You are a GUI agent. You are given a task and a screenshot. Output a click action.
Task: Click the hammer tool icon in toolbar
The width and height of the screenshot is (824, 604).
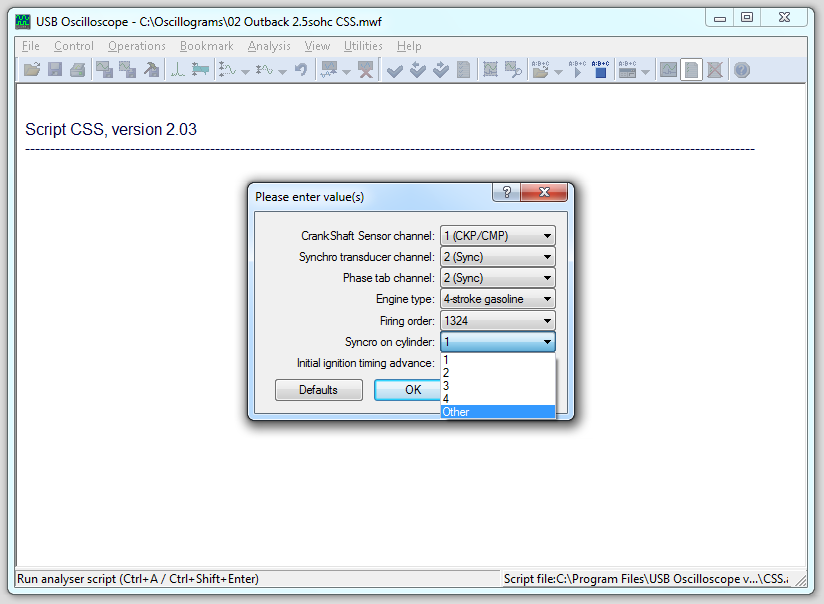[x=151, y=70]
